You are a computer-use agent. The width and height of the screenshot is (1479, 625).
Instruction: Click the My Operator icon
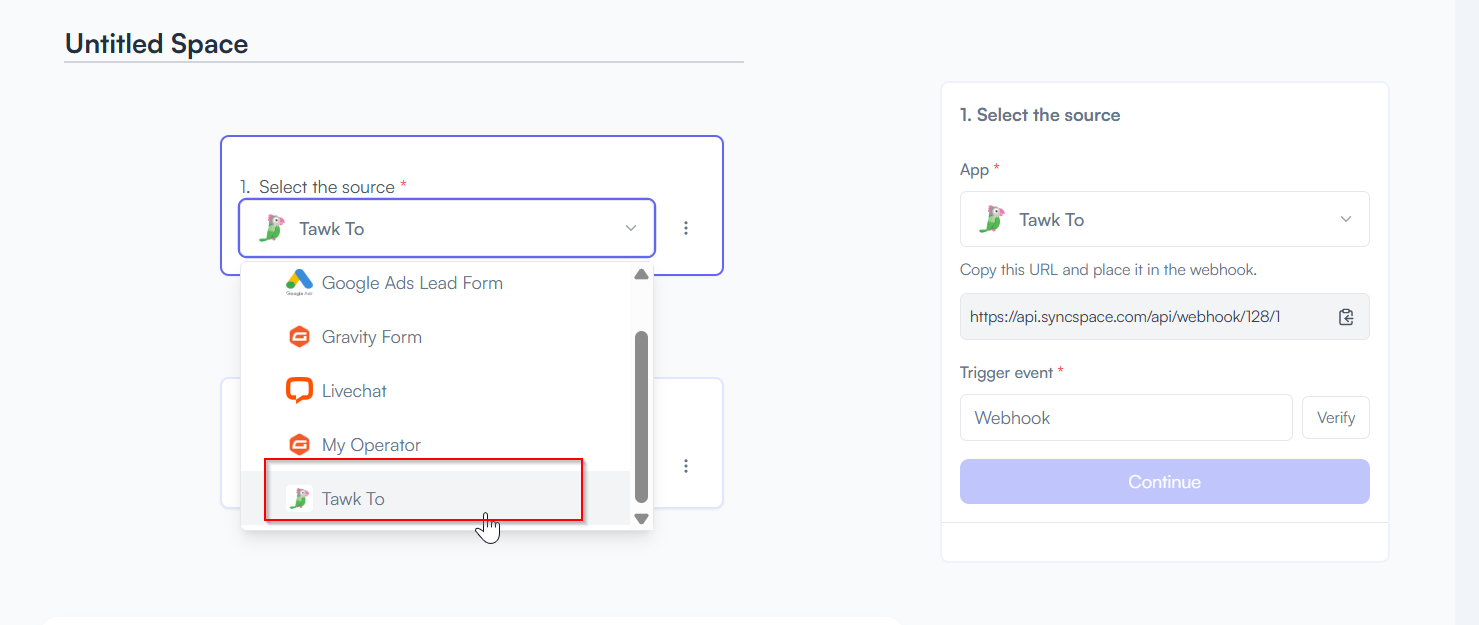pos(299,445)
